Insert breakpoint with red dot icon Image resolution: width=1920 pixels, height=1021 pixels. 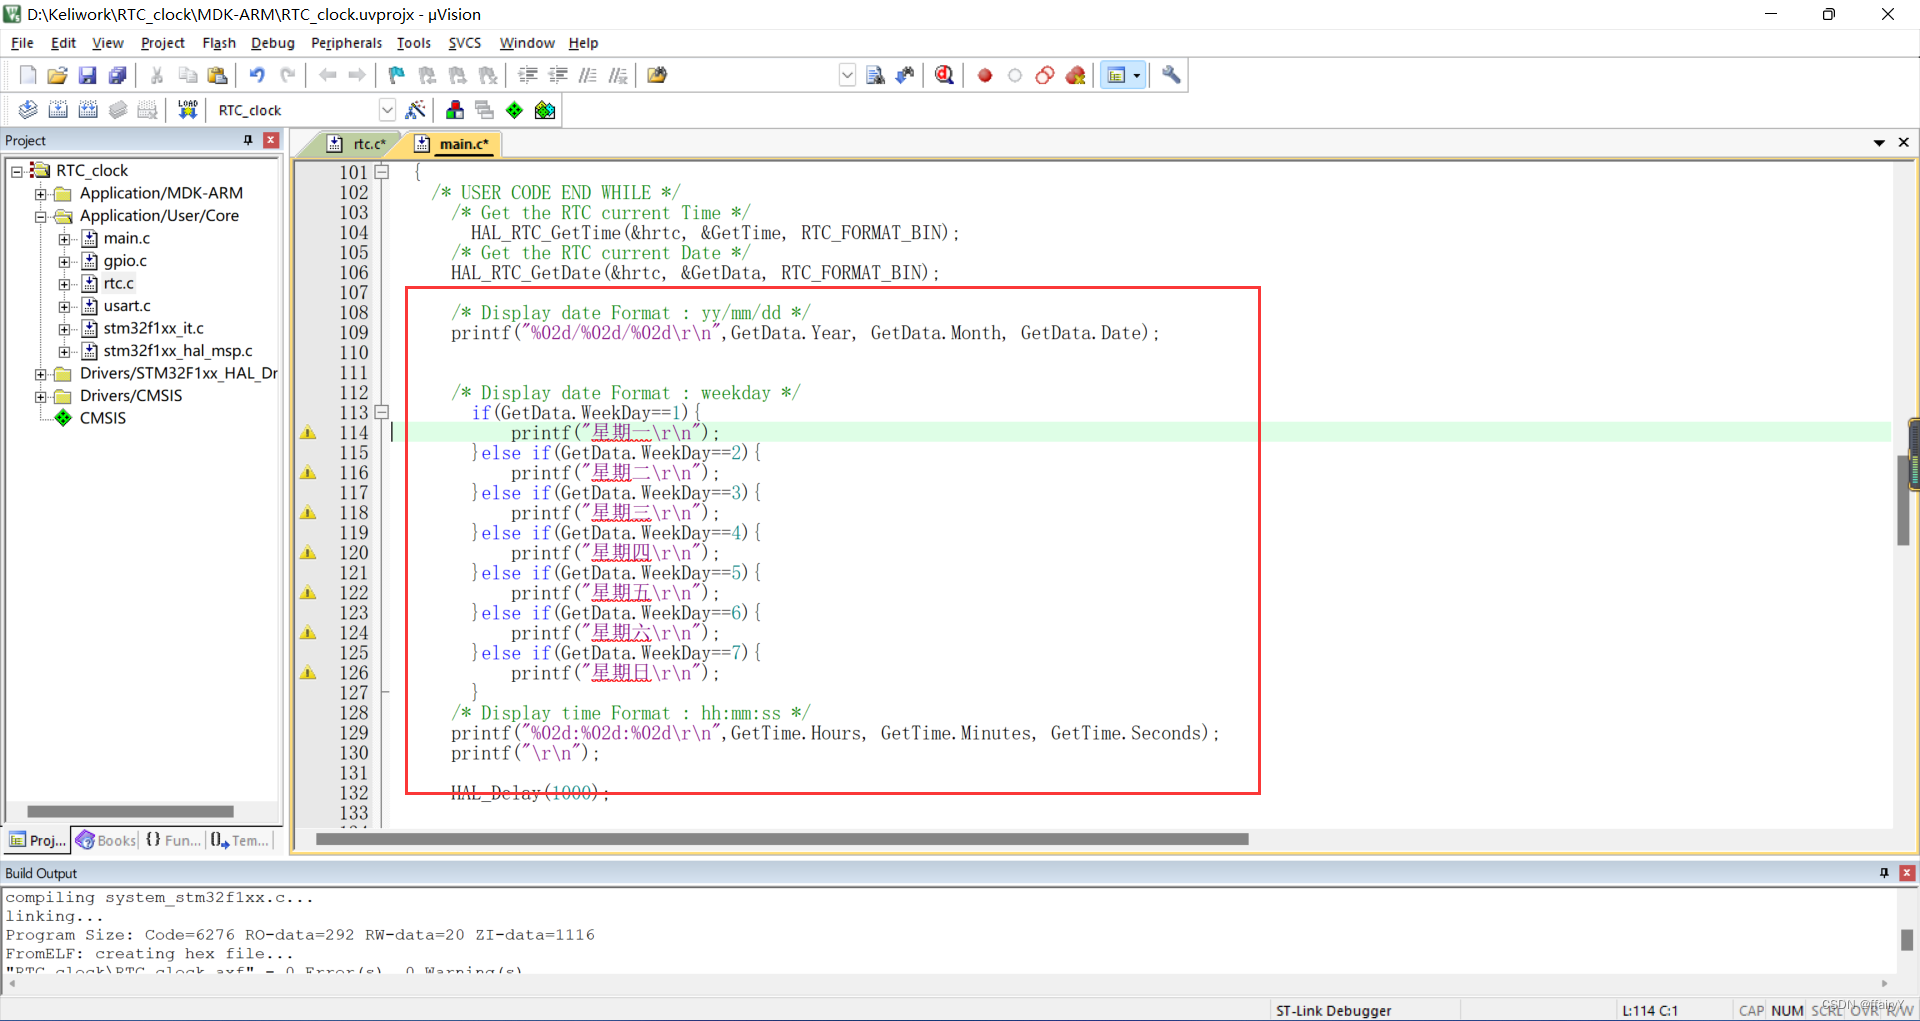pyautogui.click(x=985, y=75)
